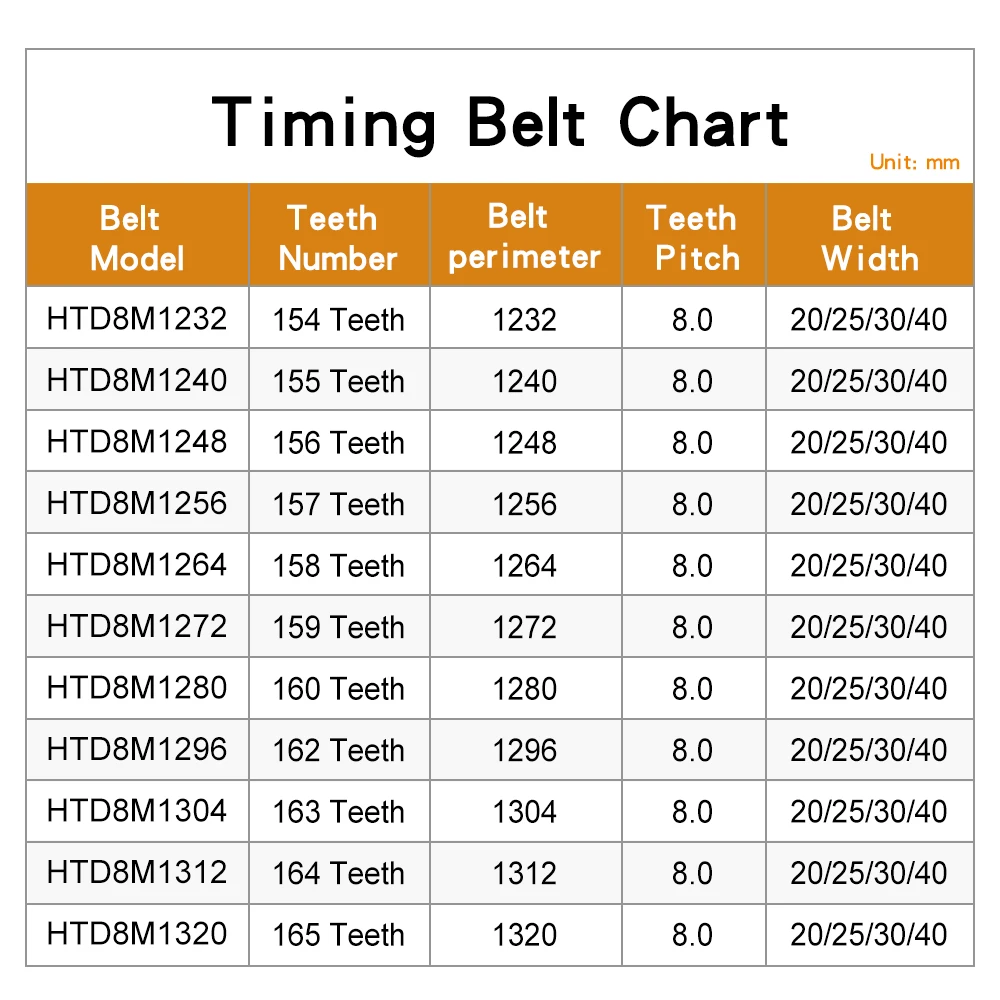Select the HTD8M1280 model cell
The image size is (1000, 1000).
point(137,688)
